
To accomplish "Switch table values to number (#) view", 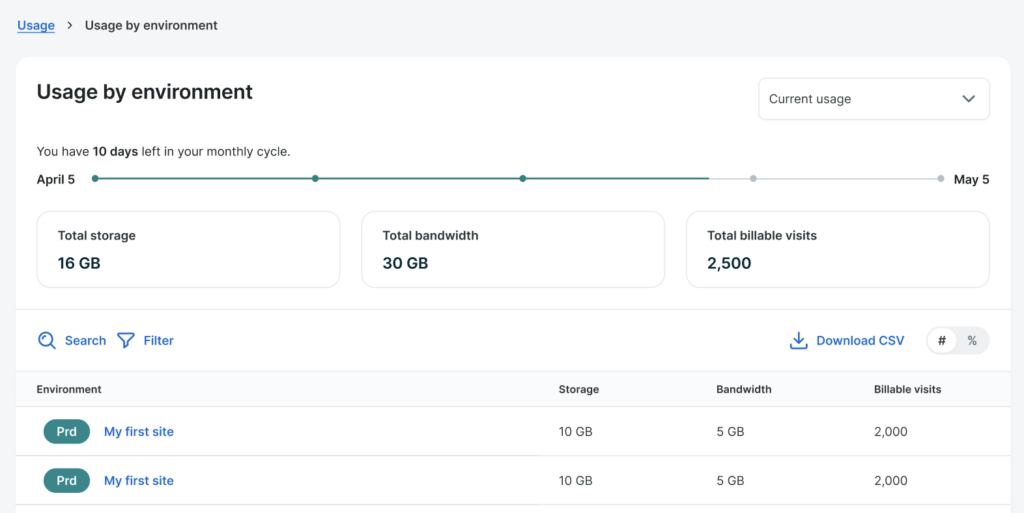I will pos(942,341).
